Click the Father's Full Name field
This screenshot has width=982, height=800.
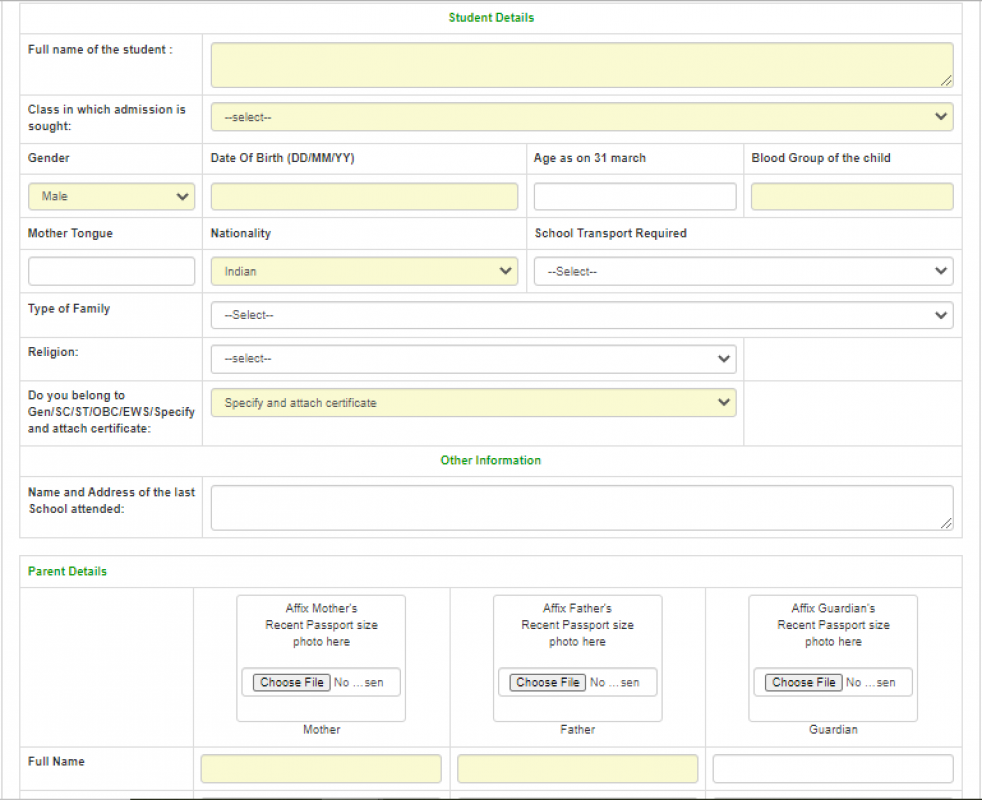point(577,769)
